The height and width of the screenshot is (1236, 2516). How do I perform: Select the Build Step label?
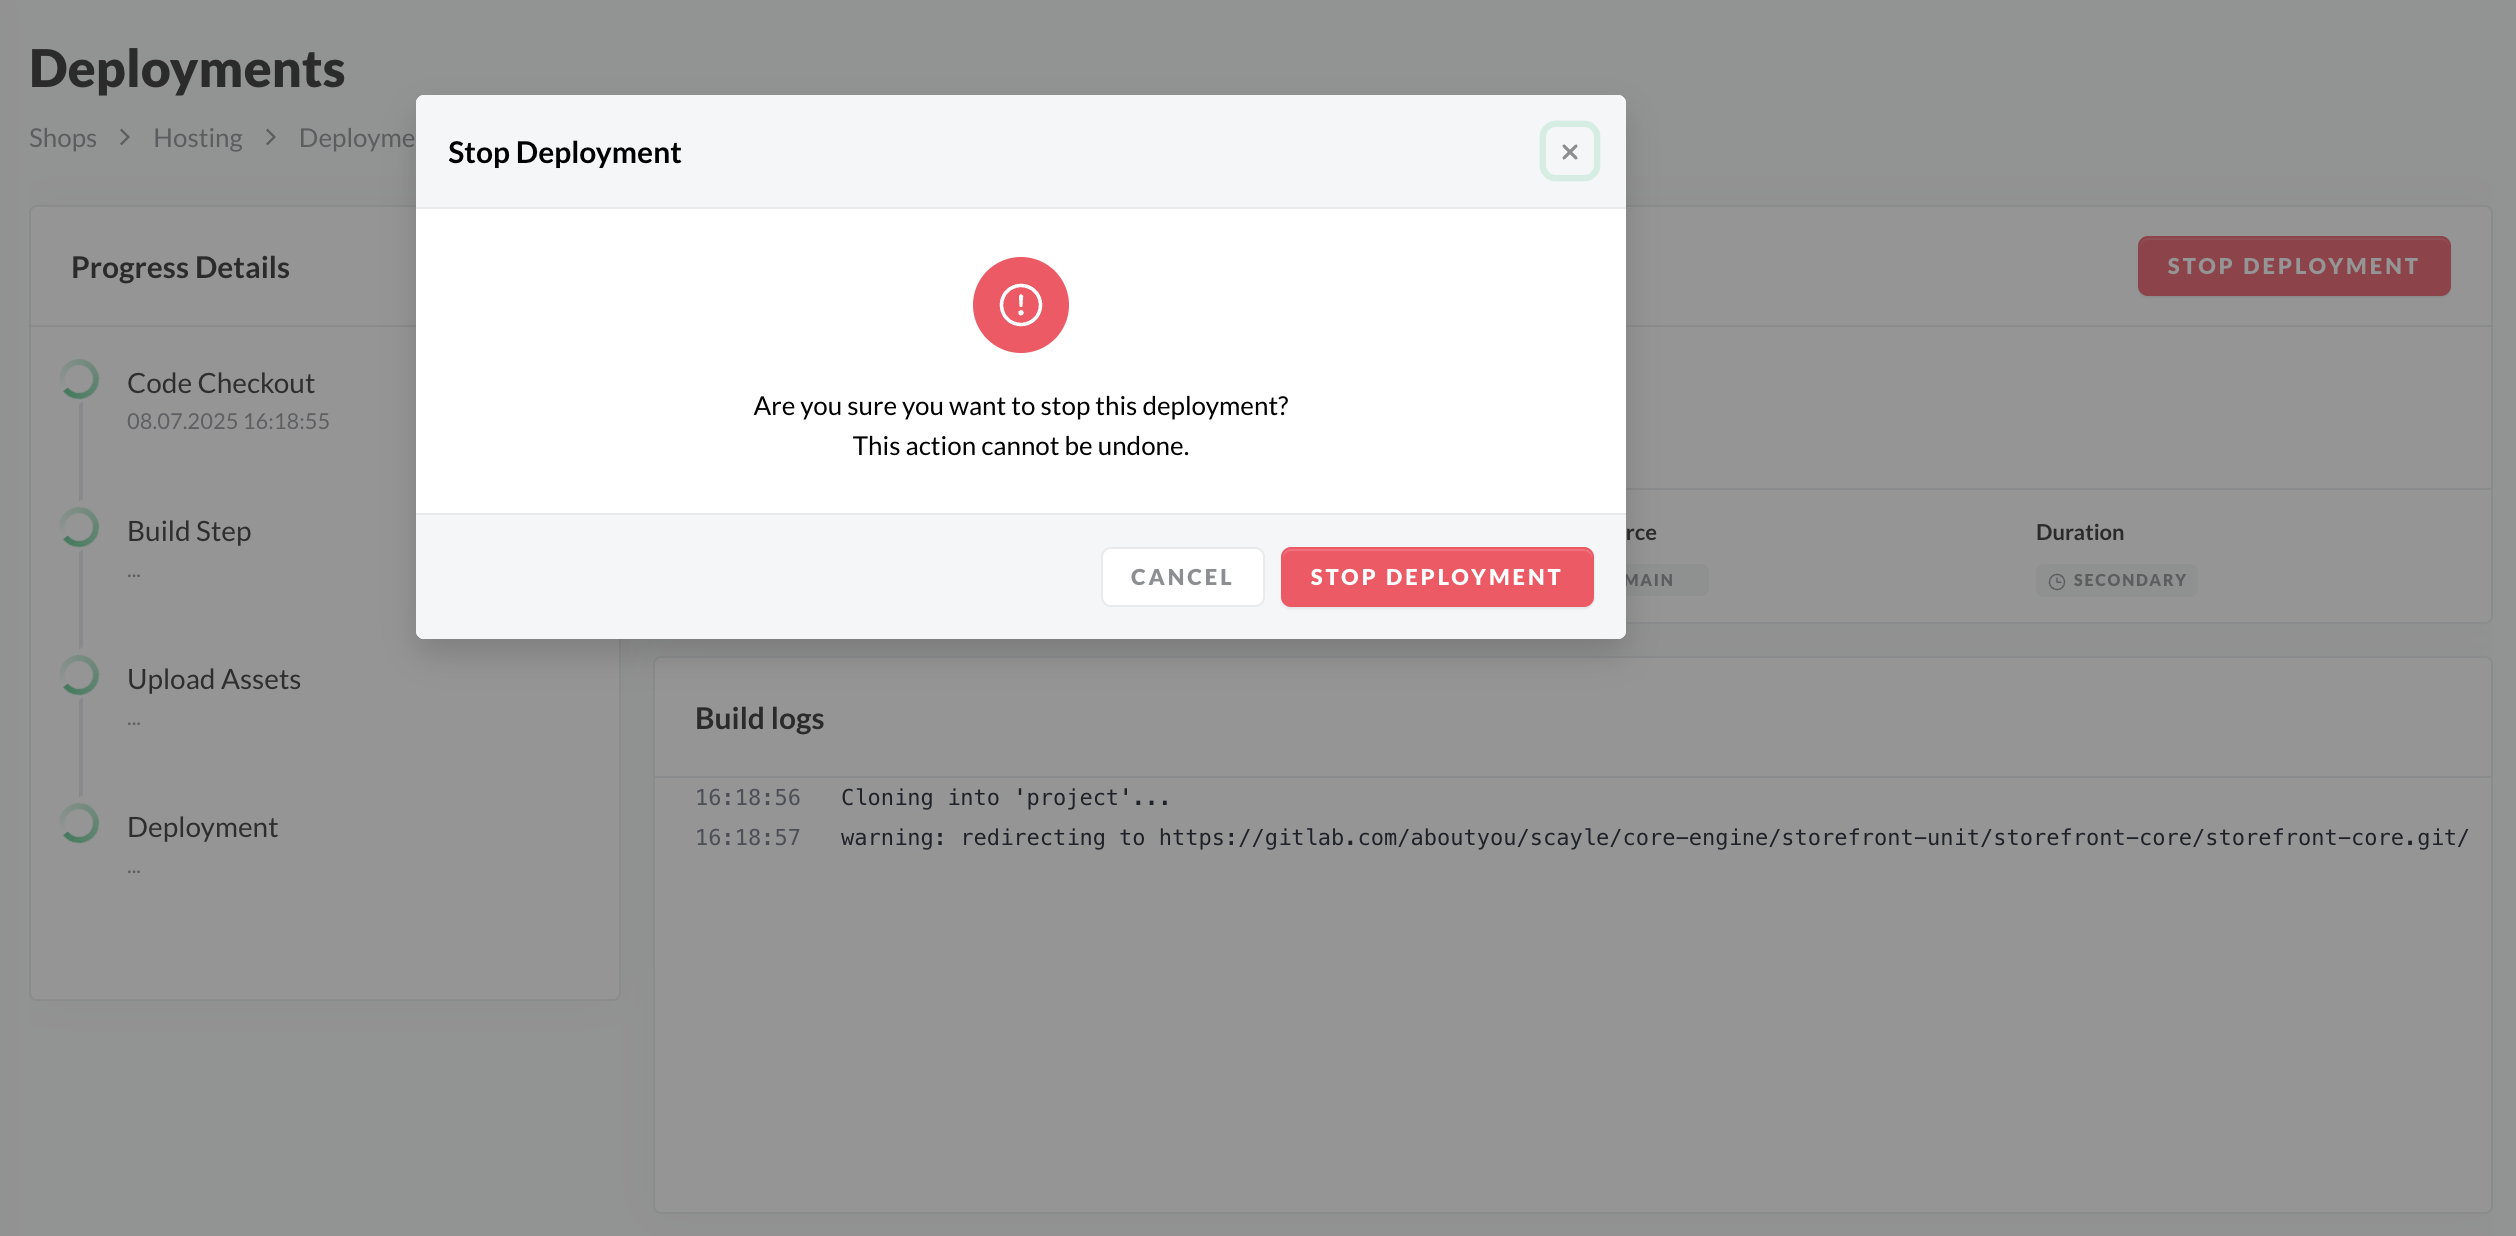point(189,531)
